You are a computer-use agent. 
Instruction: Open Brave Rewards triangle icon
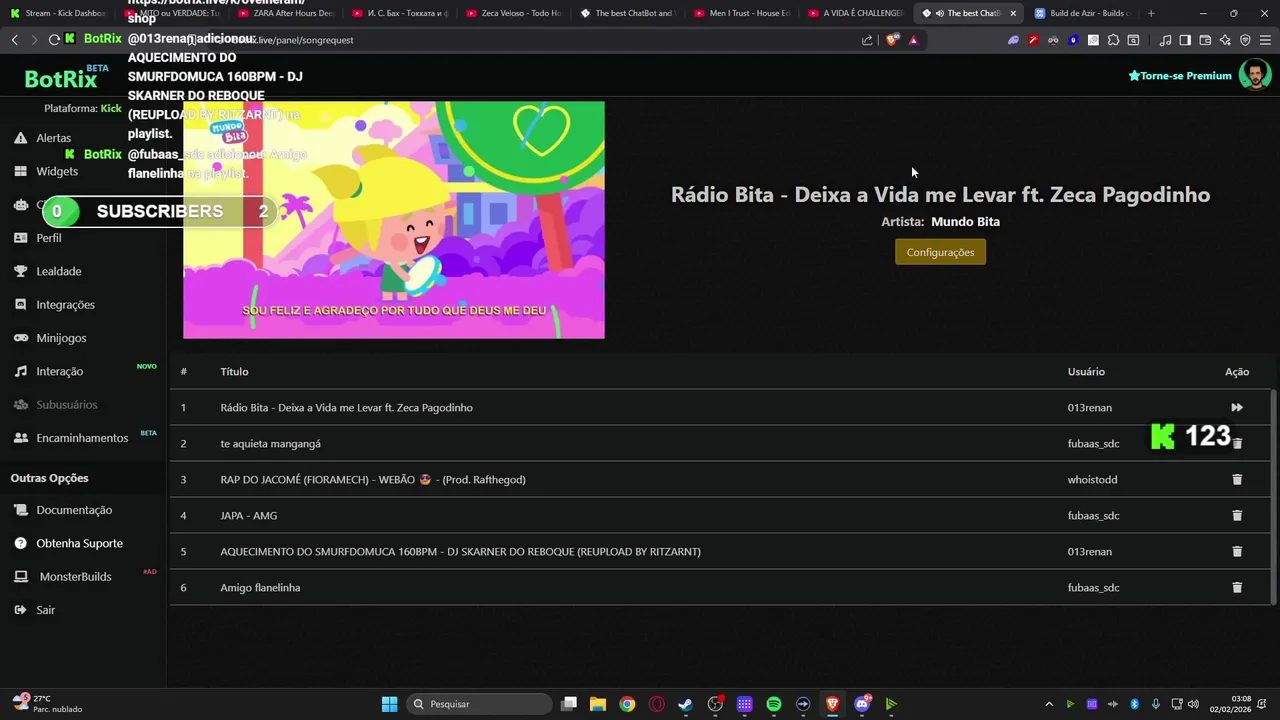(x=913, y=40)
